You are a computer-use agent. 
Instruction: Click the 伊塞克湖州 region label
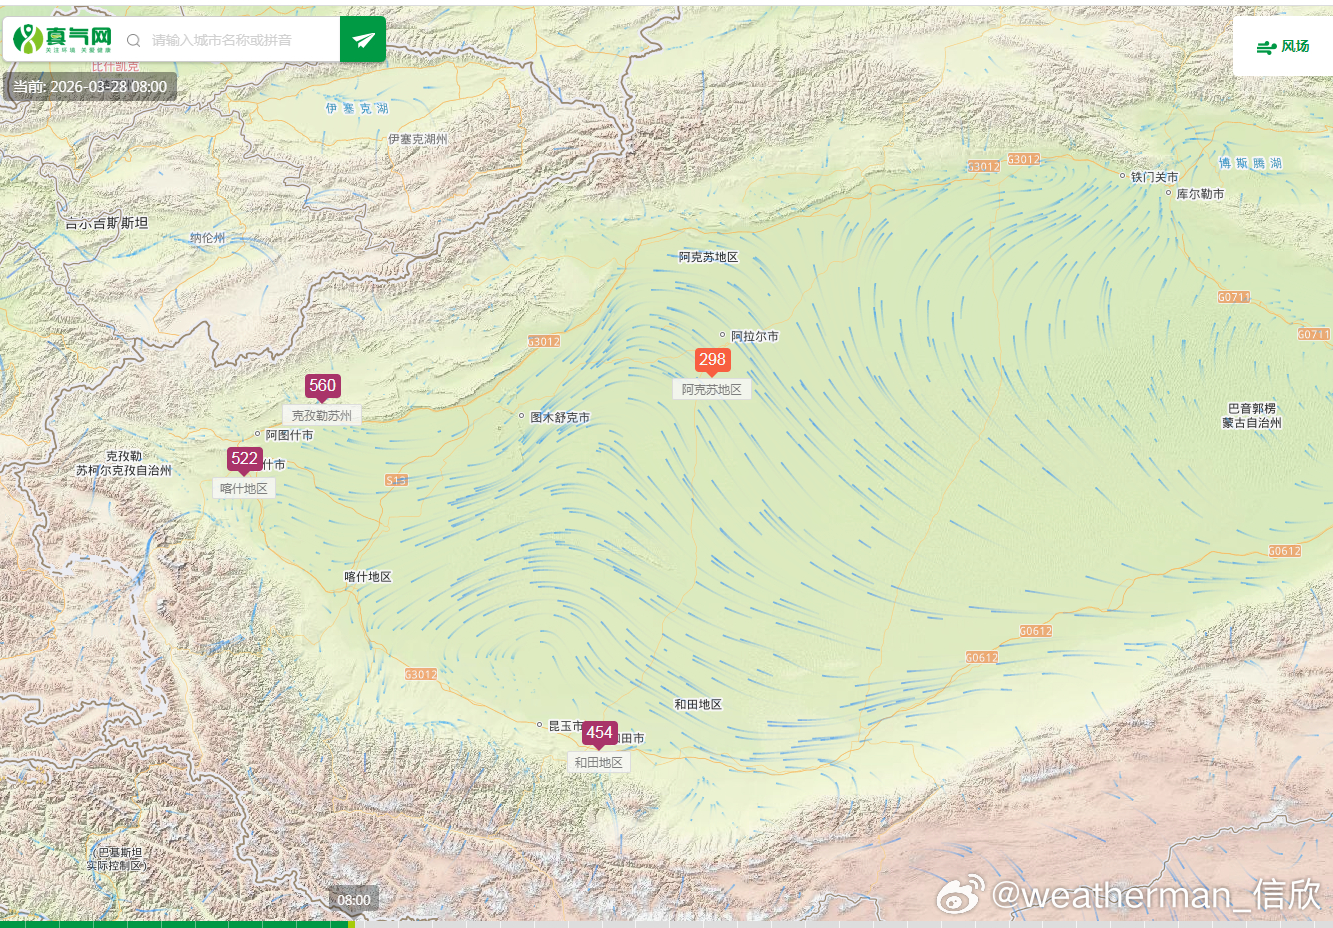coord(418,139)
